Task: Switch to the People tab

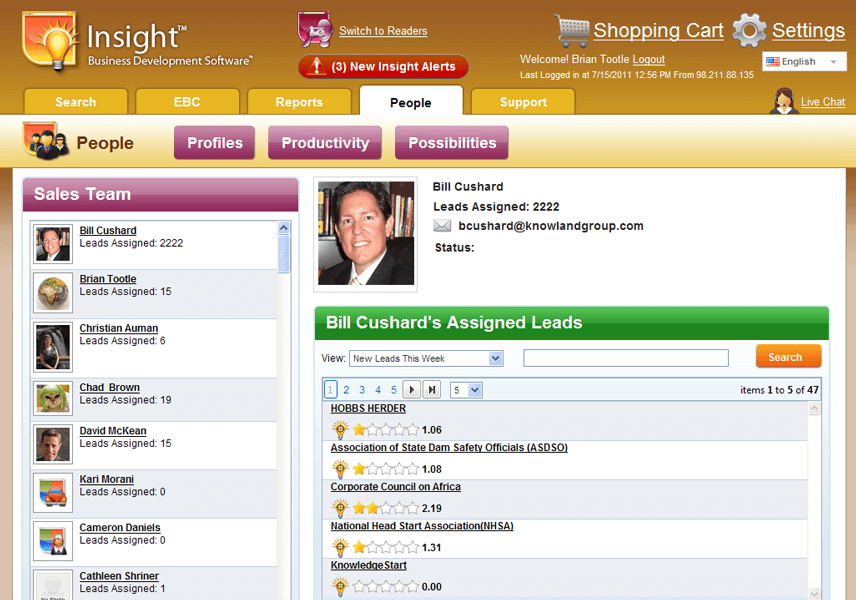Action: tap(411, 101)
